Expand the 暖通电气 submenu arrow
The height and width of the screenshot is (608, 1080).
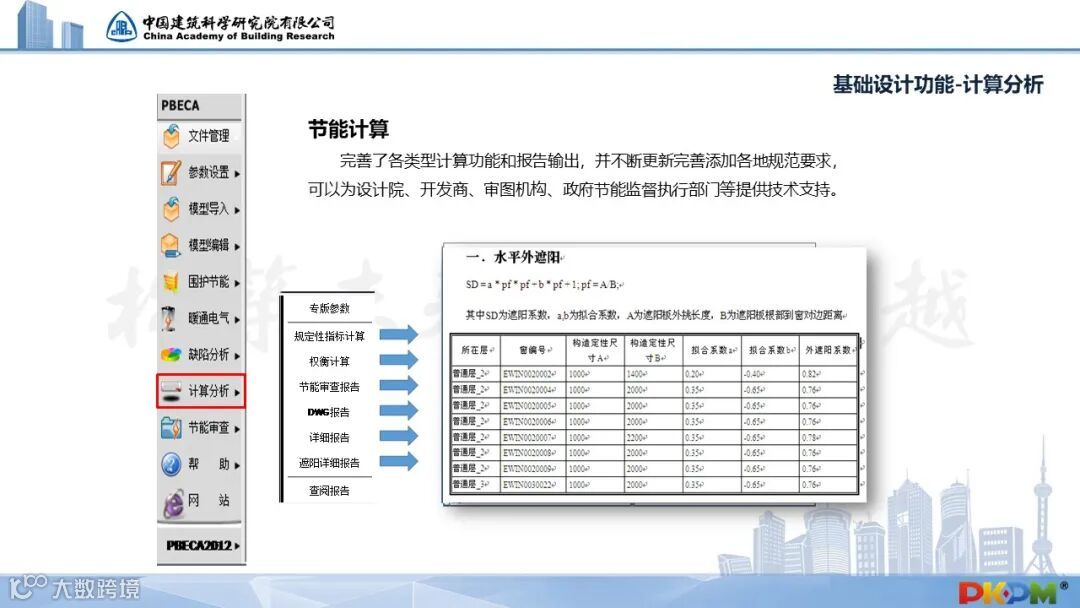(x=237, y=319)
